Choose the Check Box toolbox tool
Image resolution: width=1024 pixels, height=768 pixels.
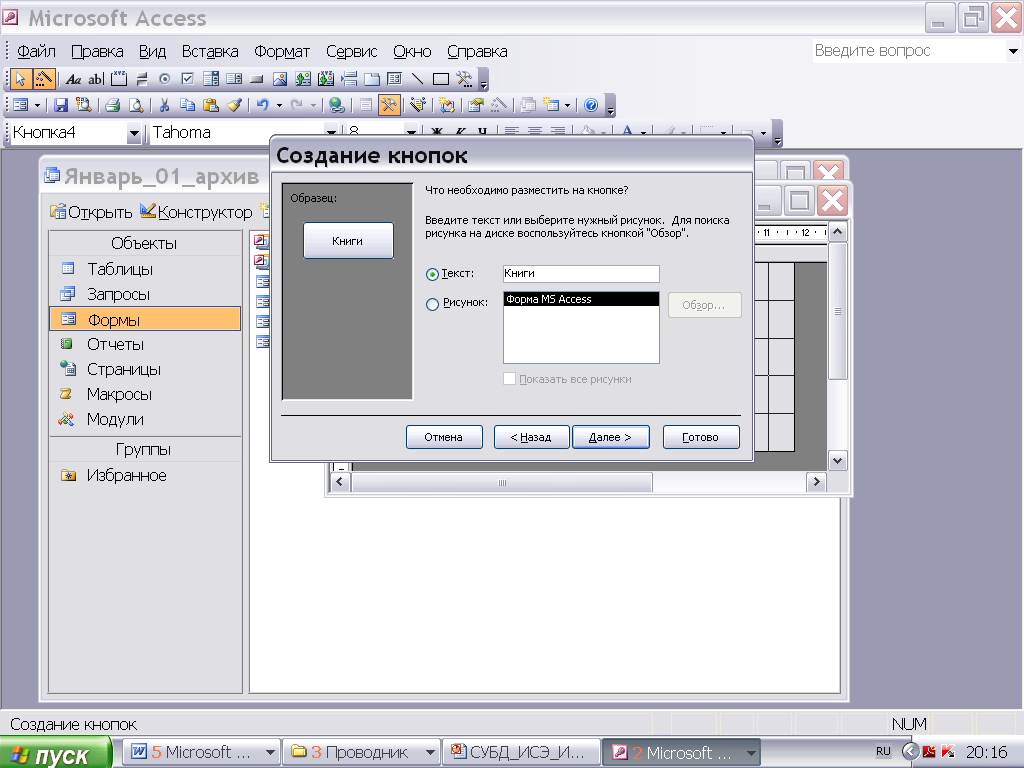click(x=187, y=80)
